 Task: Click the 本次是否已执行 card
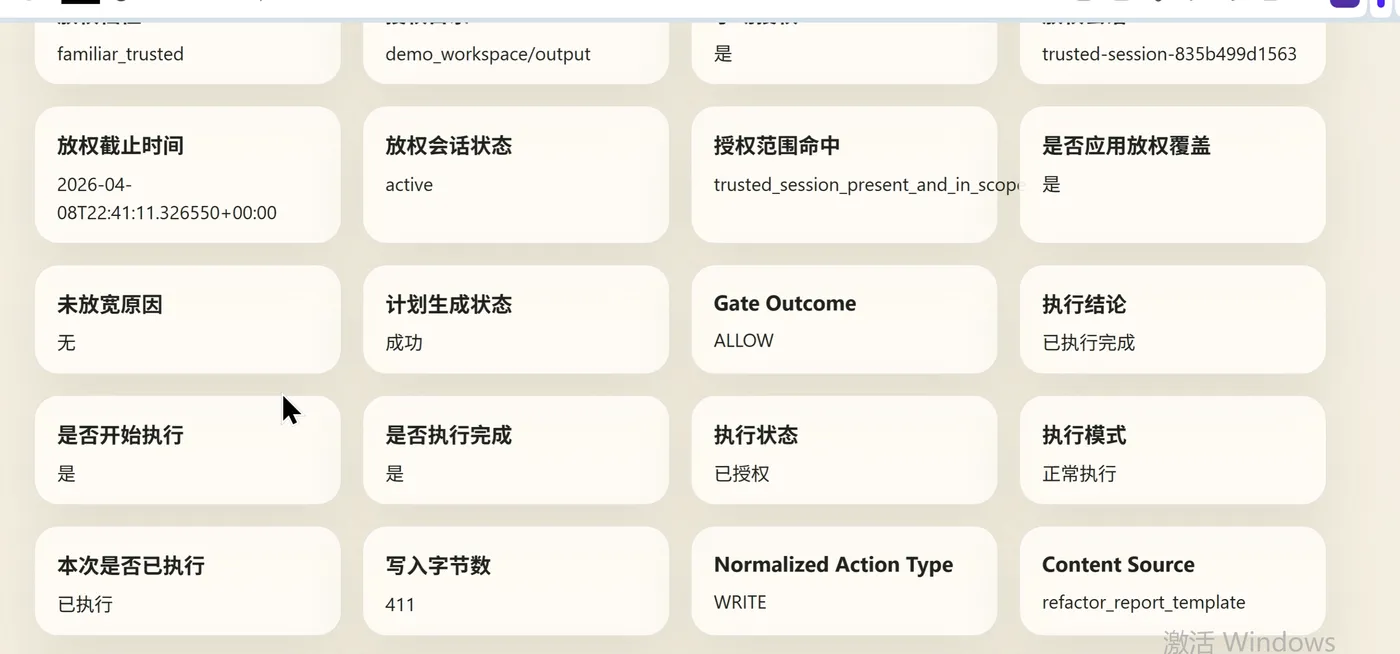(x=187, y=581)
